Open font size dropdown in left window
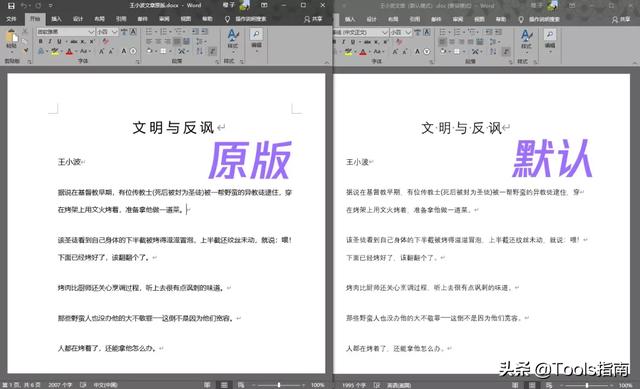 115,31
